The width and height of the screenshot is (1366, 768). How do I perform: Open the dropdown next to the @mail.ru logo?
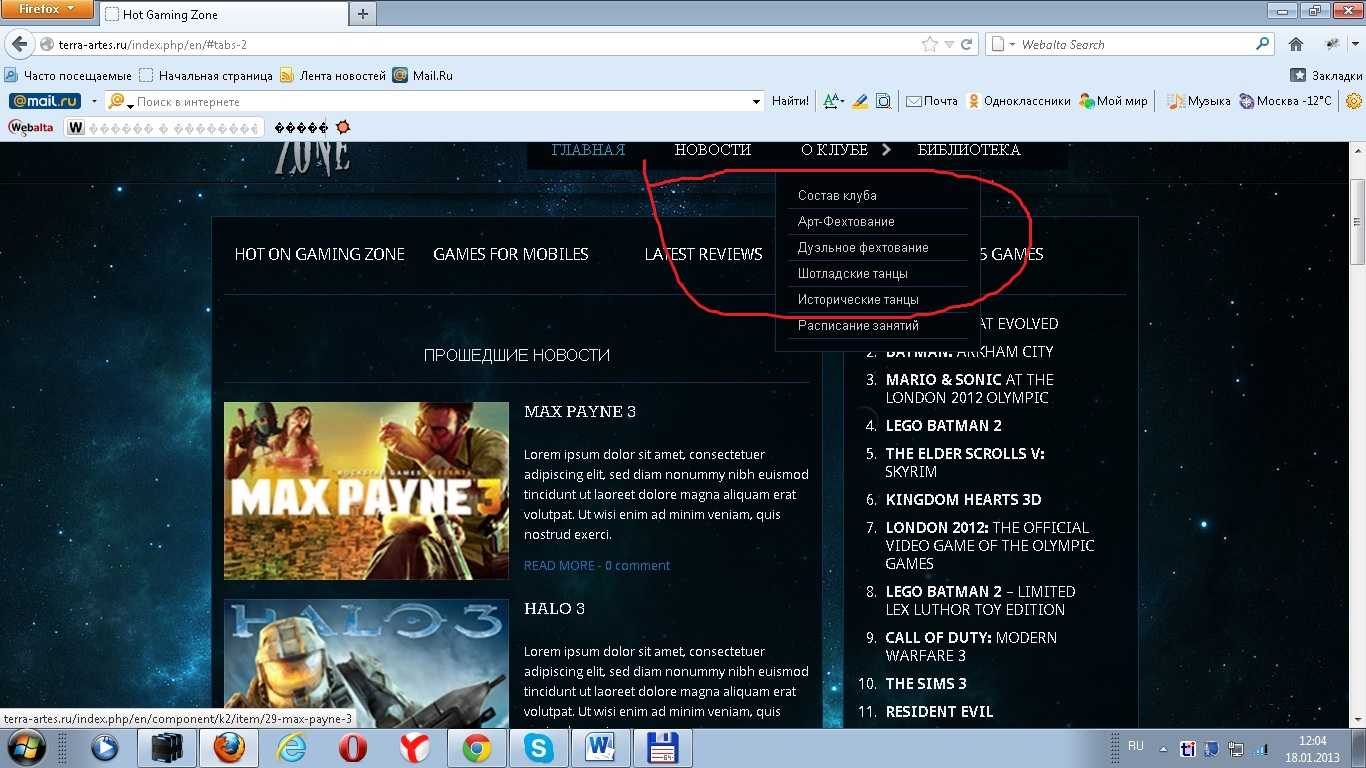click(94, 101)
